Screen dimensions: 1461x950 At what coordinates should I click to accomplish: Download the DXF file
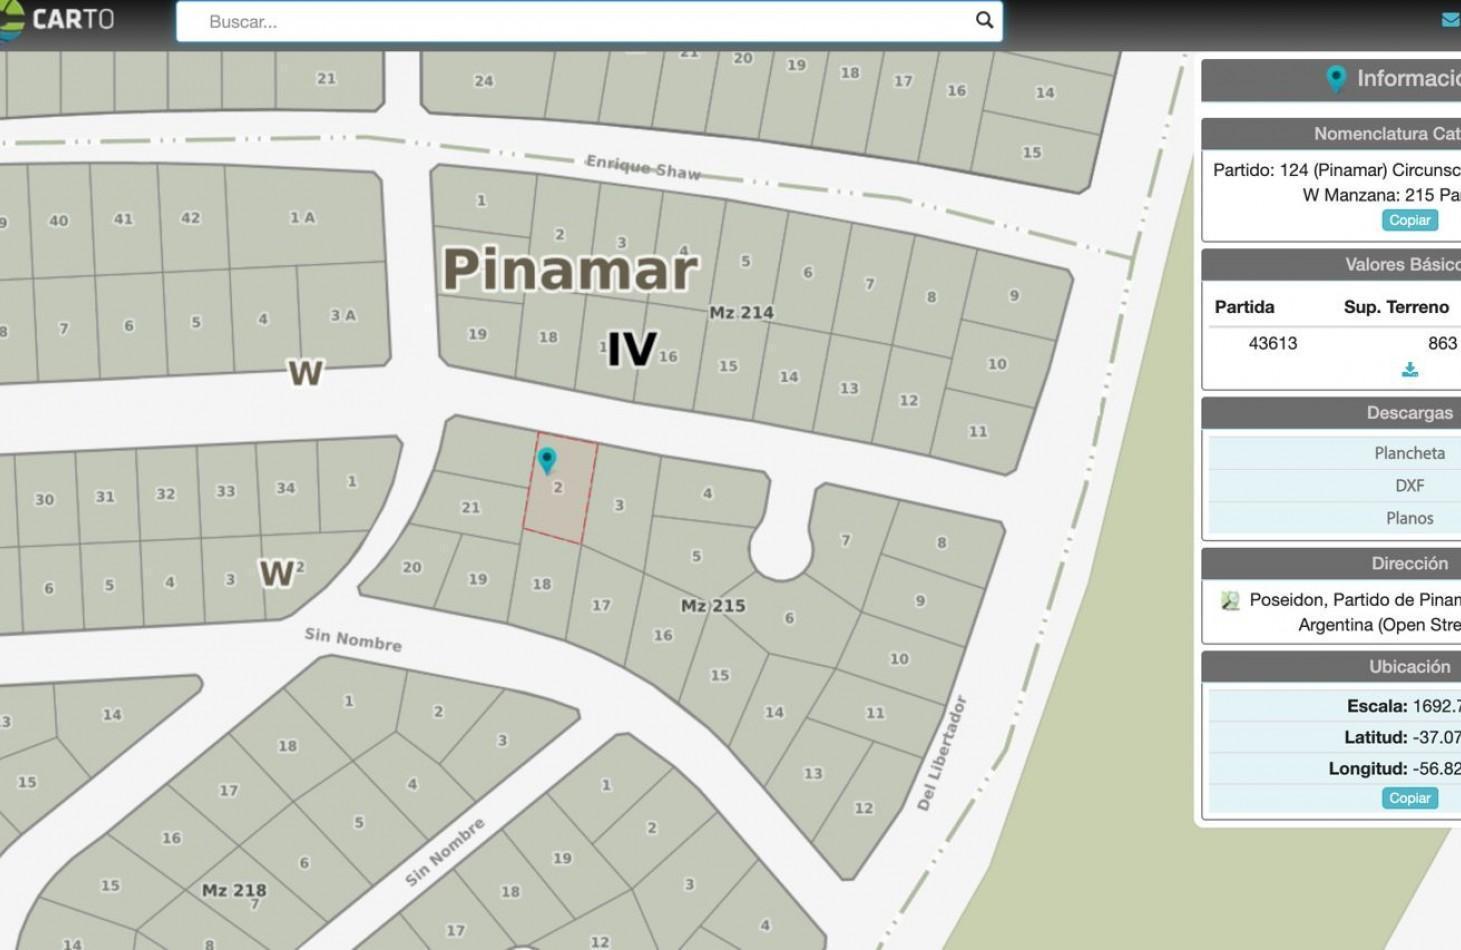1409,485
